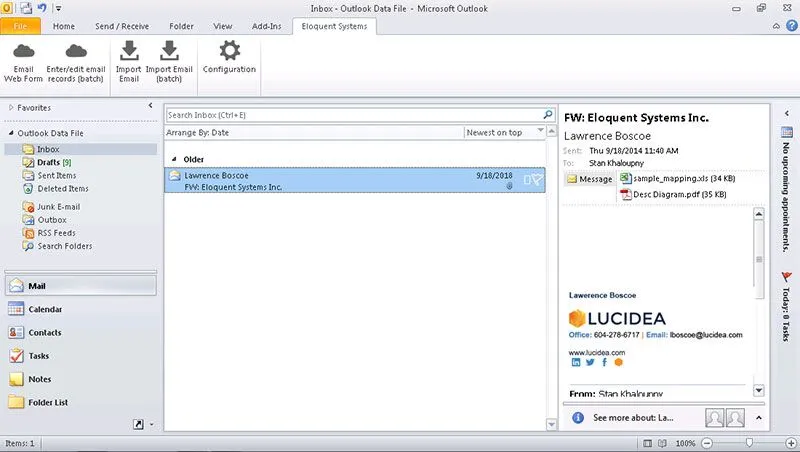Click the calendar icon in To-Do bar
Image resolution: width=800 pixels, height=452 pixels.
click(786, 132)
